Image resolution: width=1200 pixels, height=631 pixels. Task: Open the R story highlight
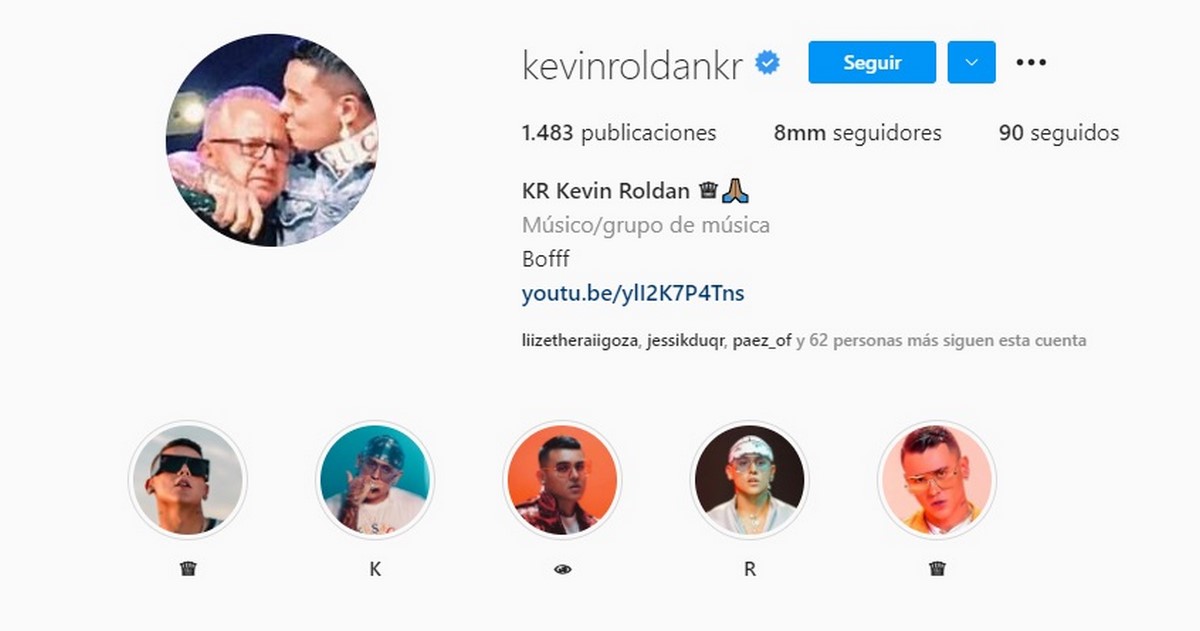pos(749,480)
